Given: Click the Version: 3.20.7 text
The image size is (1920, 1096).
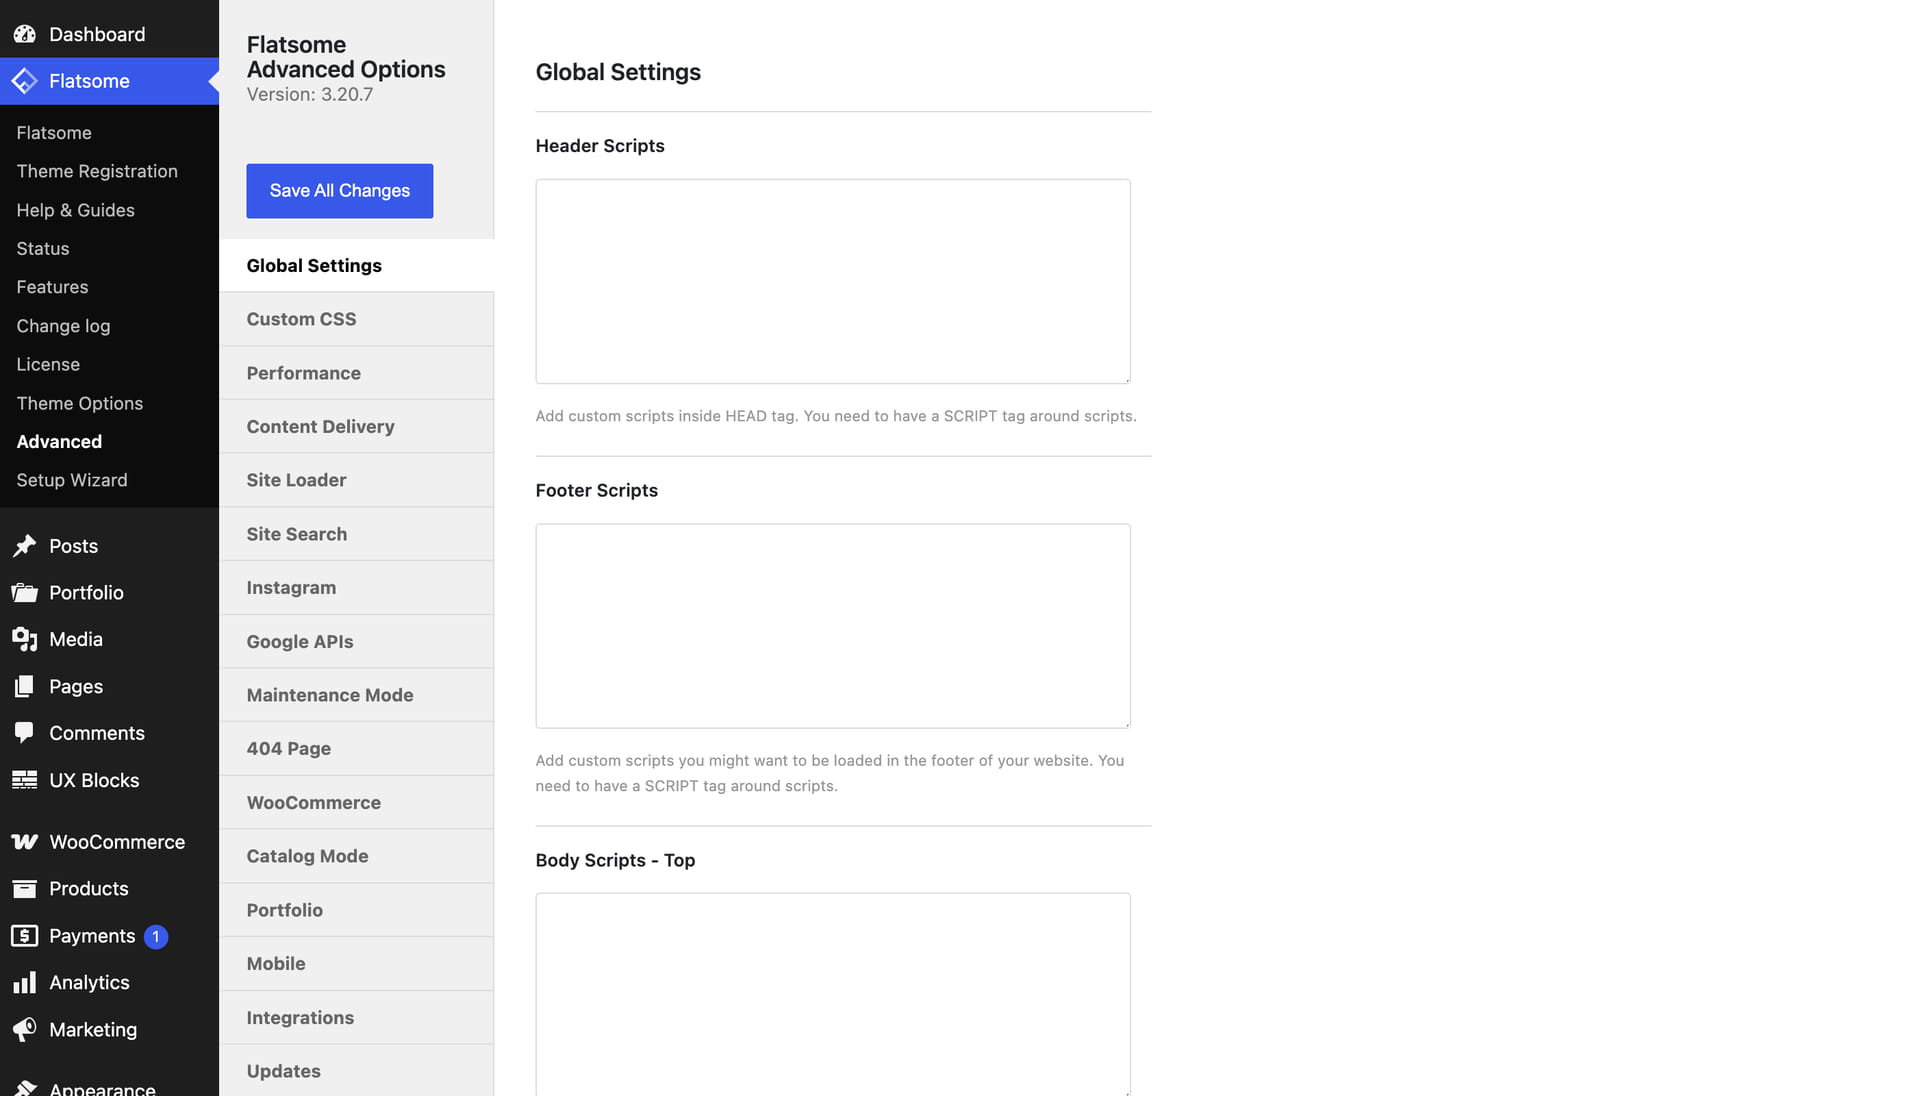Looking at the screenshot, I should [x=310, y=95].
